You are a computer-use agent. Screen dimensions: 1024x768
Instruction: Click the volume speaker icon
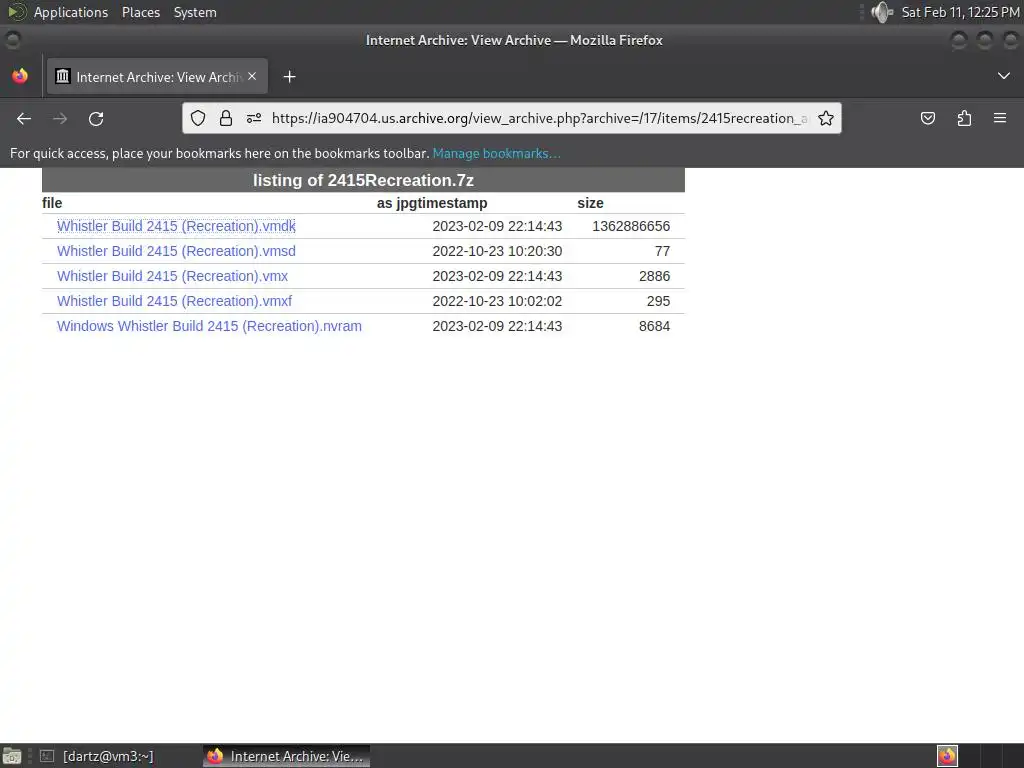click(882, 12)
